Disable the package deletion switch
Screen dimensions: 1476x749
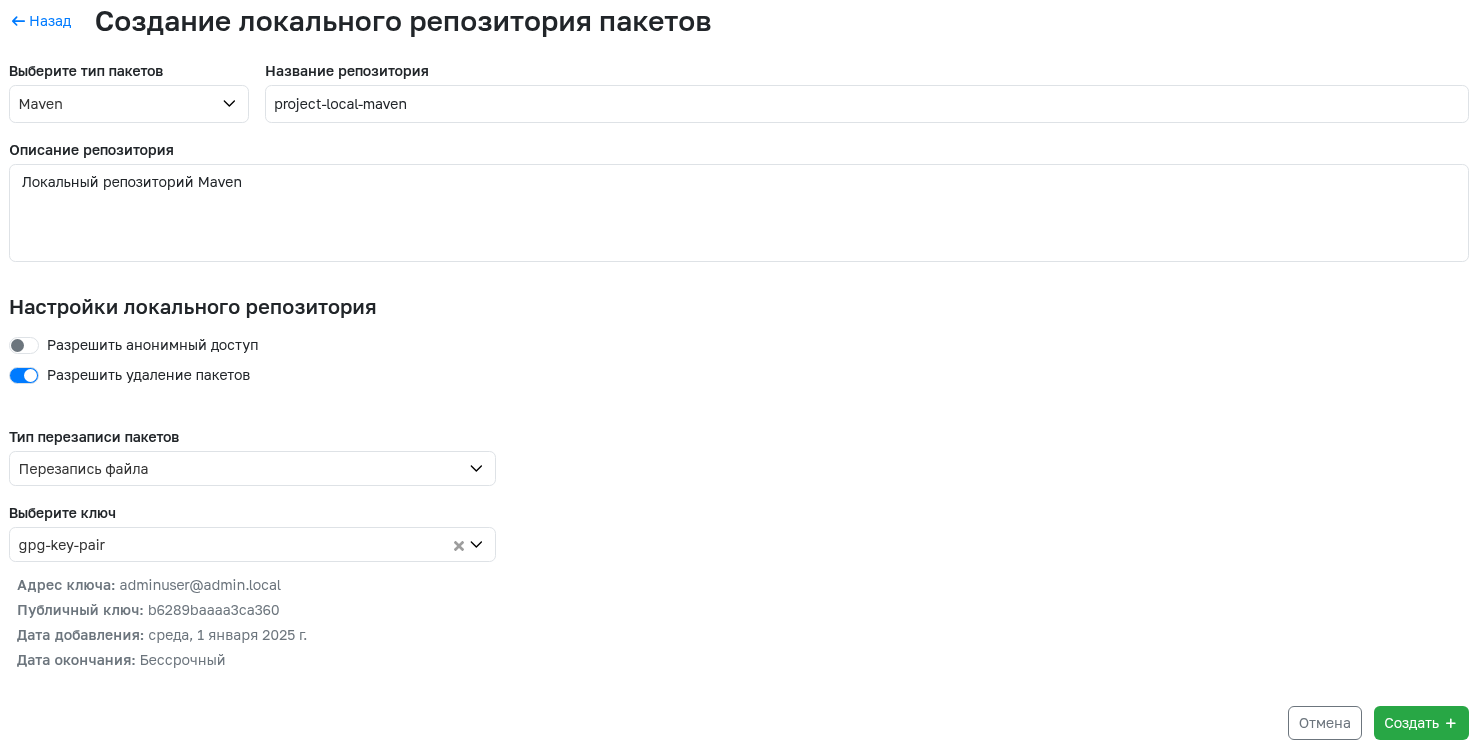(x=24, y=375)
